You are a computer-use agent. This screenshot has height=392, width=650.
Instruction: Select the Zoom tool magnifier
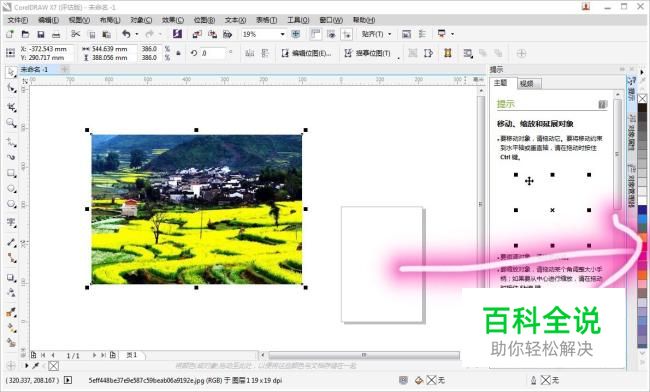point(11,123)
